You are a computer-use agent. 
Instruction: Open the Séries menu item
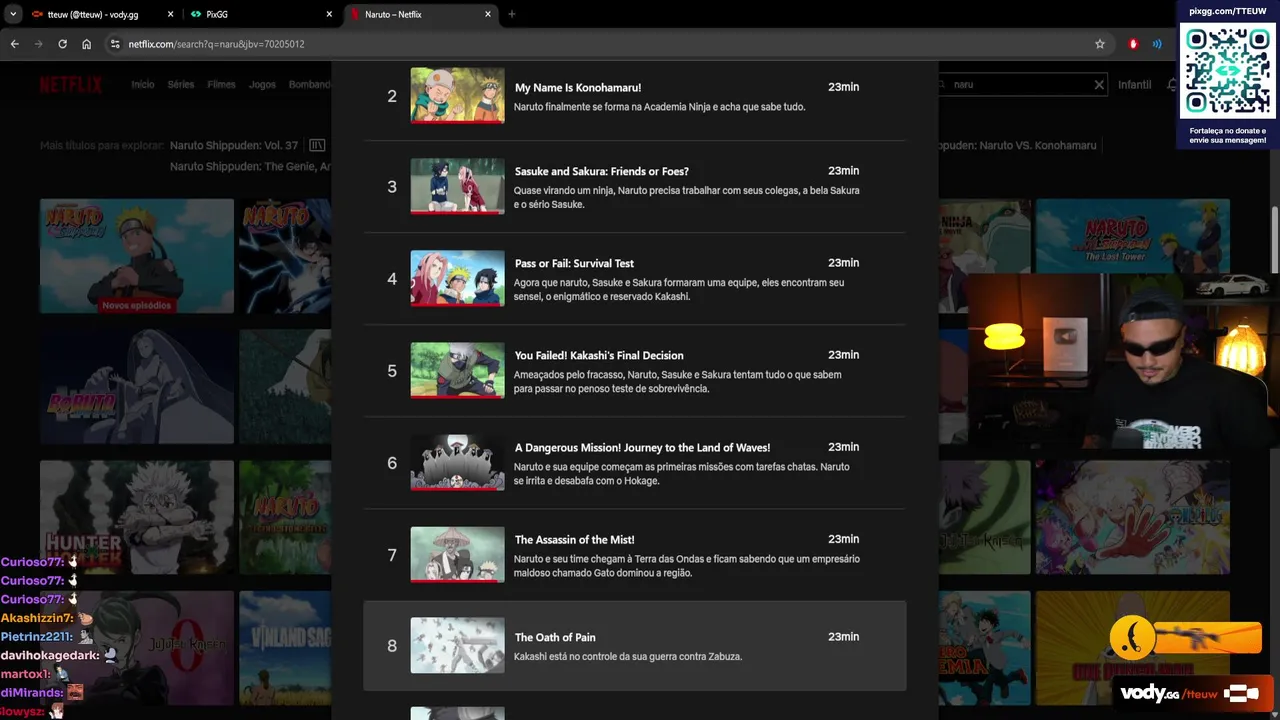pos(181,85)
